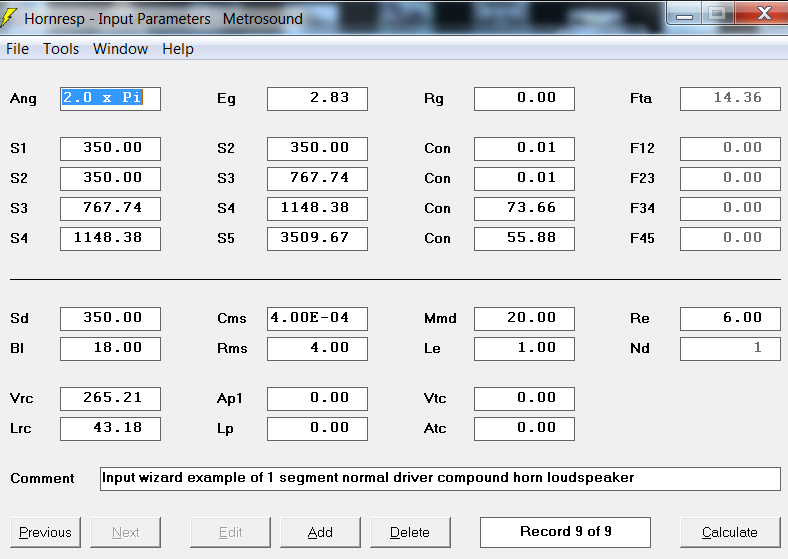Click the Con label in the F34 row
Image resolution: width=788 pixels, height=559 pixels.
pos(437,209)
